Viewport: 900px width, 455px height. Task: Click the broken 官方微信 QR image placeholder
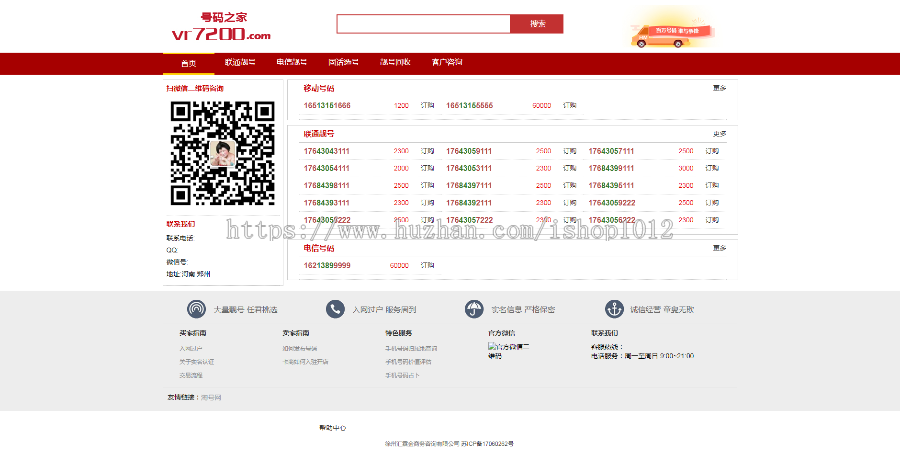[509, 351]
